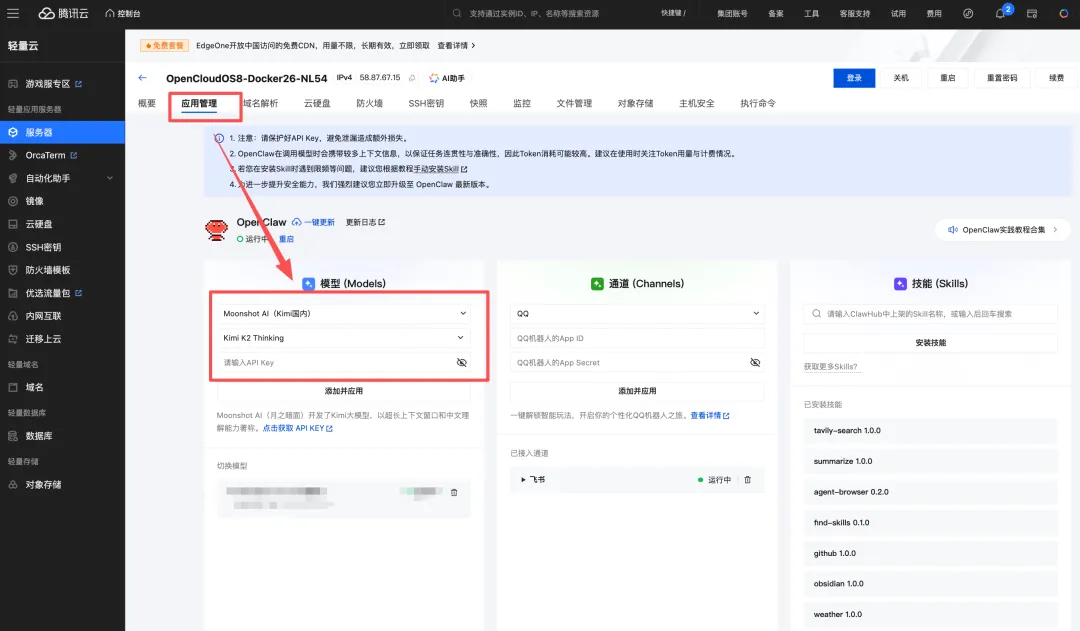Click the account avatar icon
Viewport: 1080px width, 631px height.
(1063, 13)
